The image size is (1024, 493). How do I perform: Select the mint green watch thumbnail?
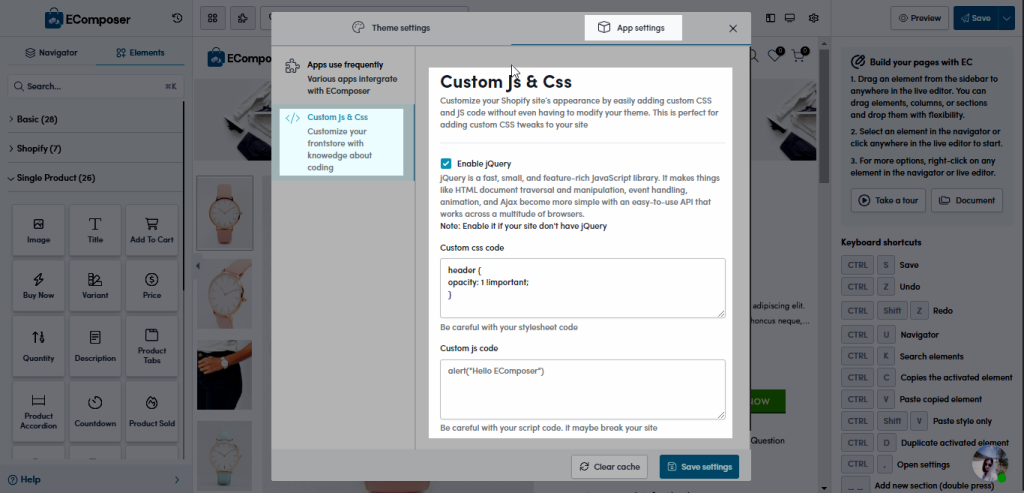click(225, 456)
